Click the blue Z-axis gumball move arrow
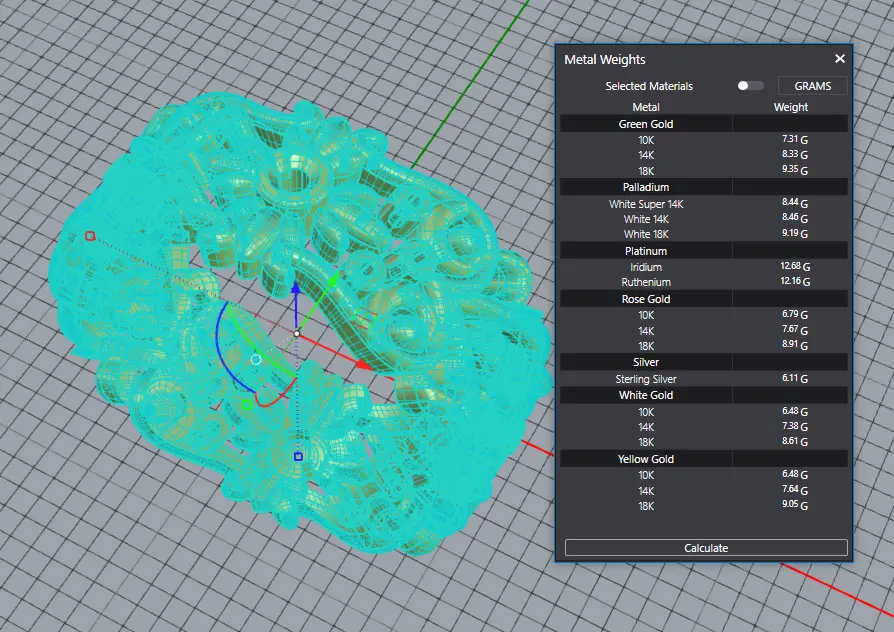The height and width of the screenshot is (632, 894). coord(296,289)
